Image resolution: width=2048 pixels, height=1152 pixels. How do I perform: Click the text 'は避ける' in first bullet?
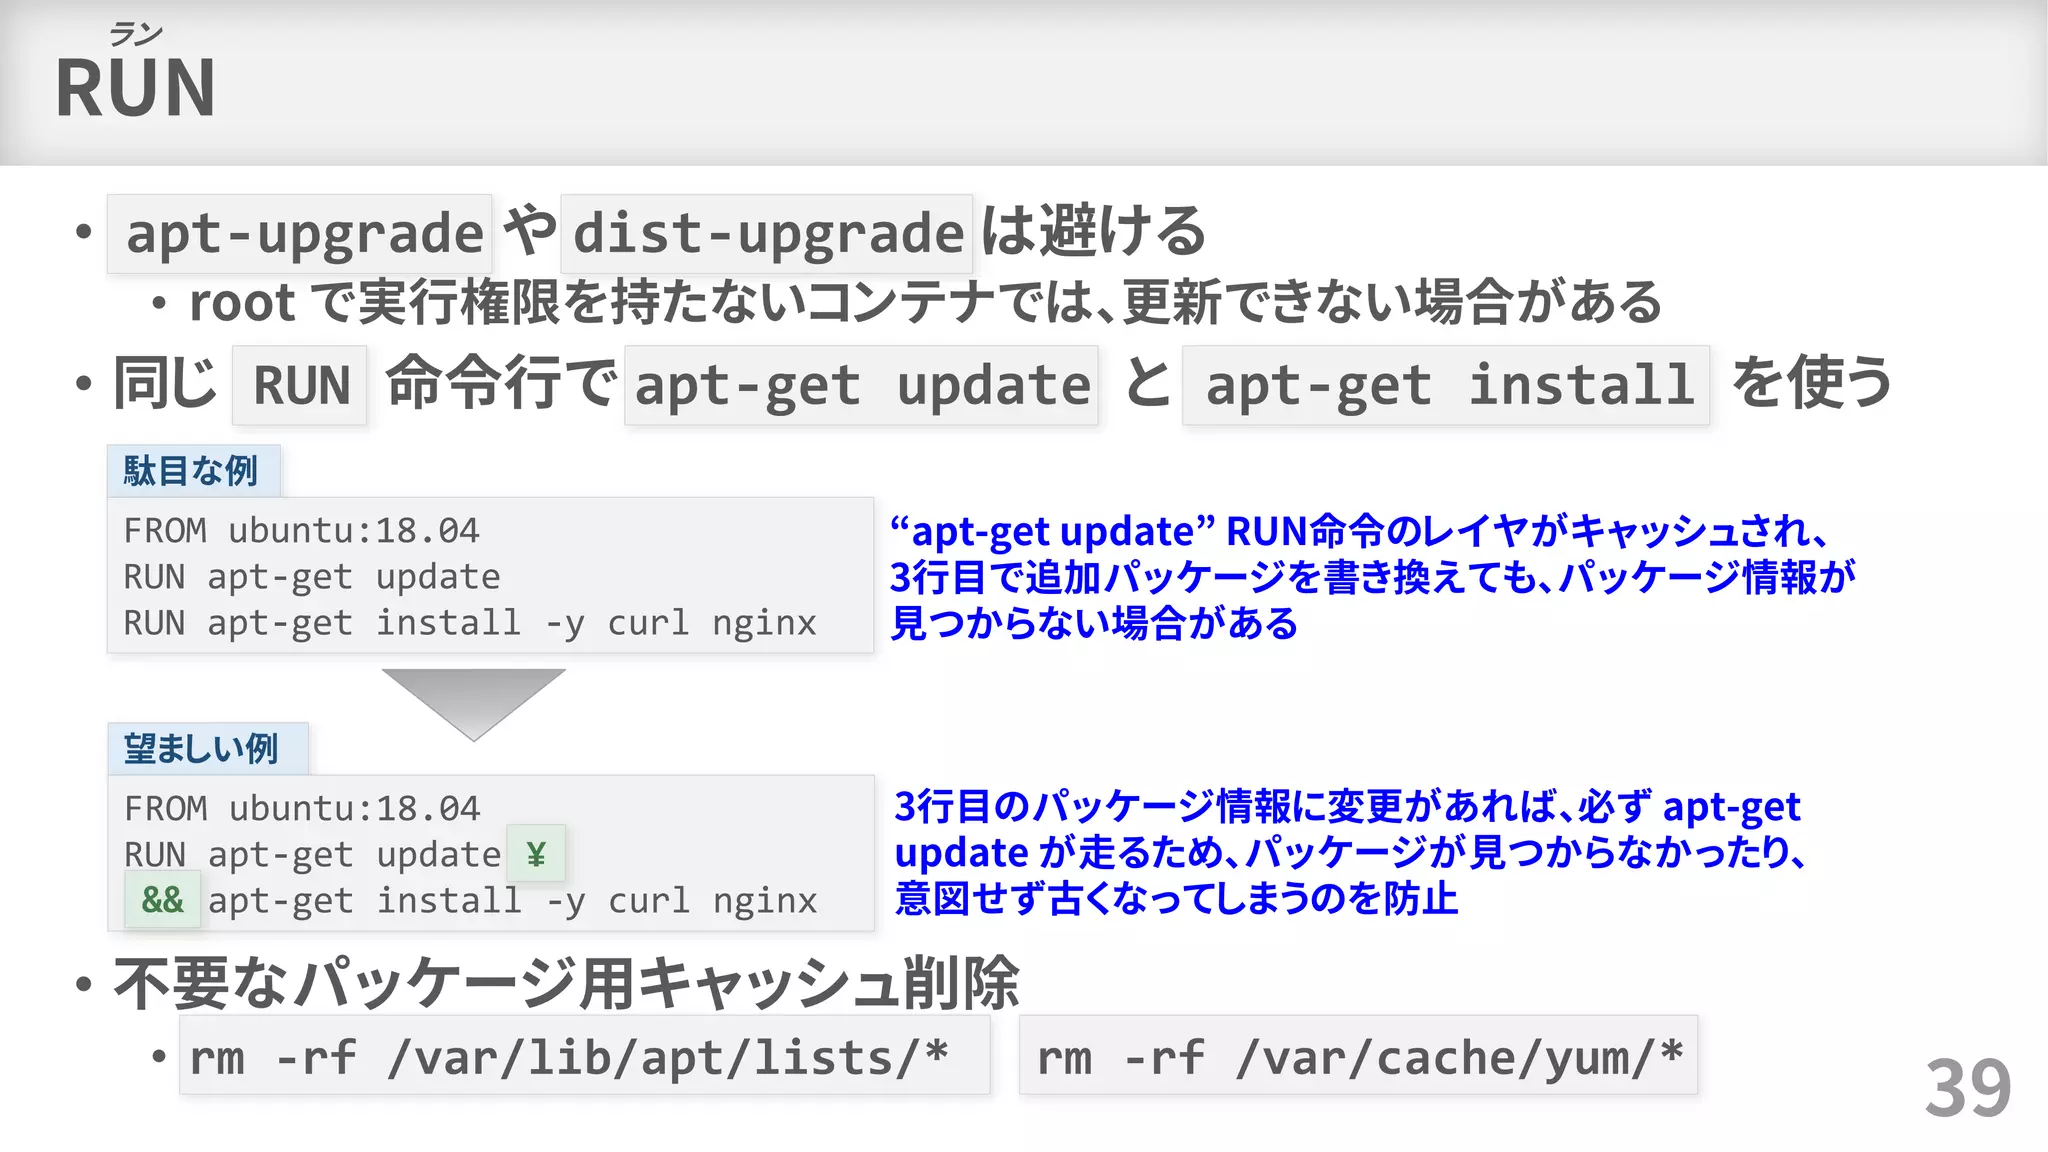(1093, 232)
